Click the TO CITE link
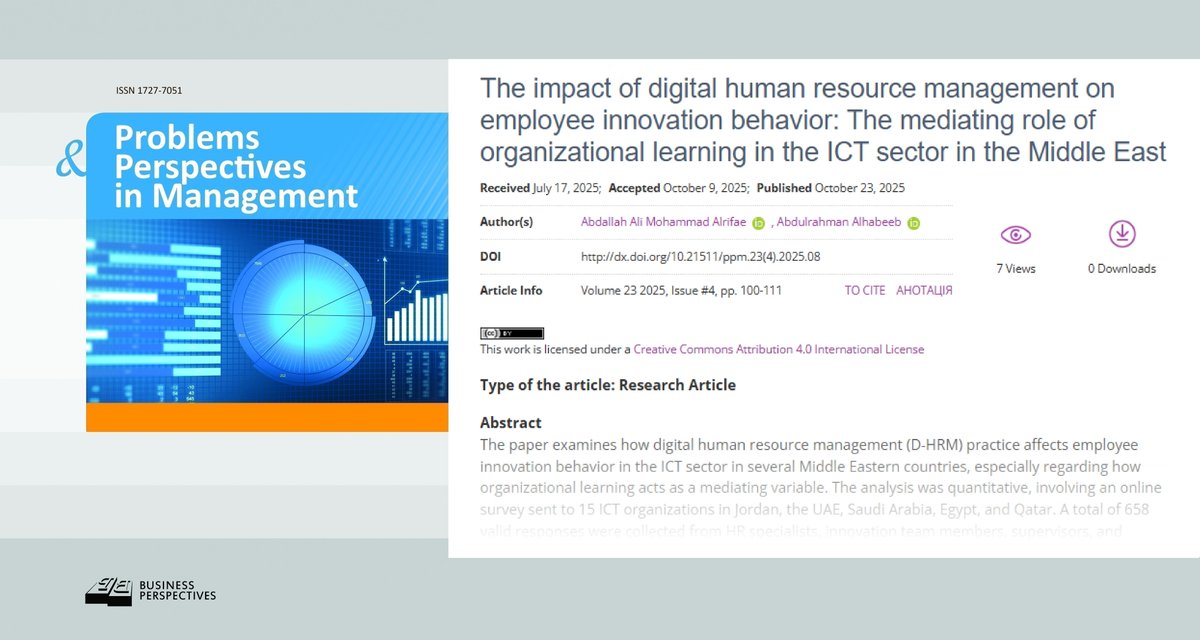The height and width of the screenshot is (640, 1200). [x=865, y=291]
